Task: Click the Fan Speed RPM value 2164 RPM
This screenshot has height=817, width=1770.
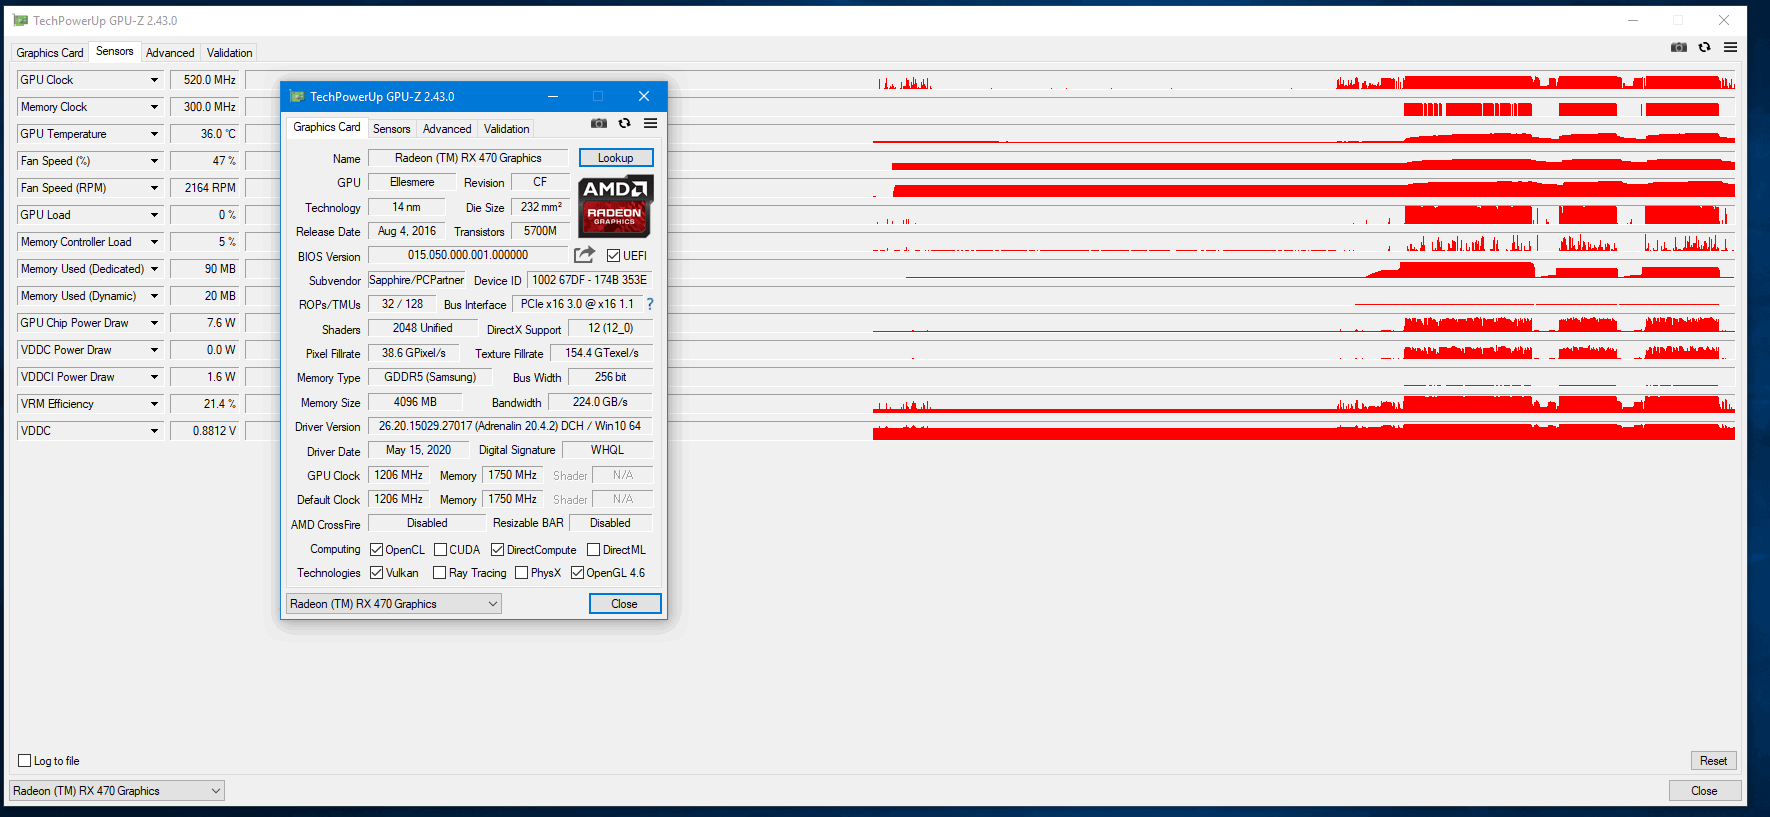Action: coord(205,188)
